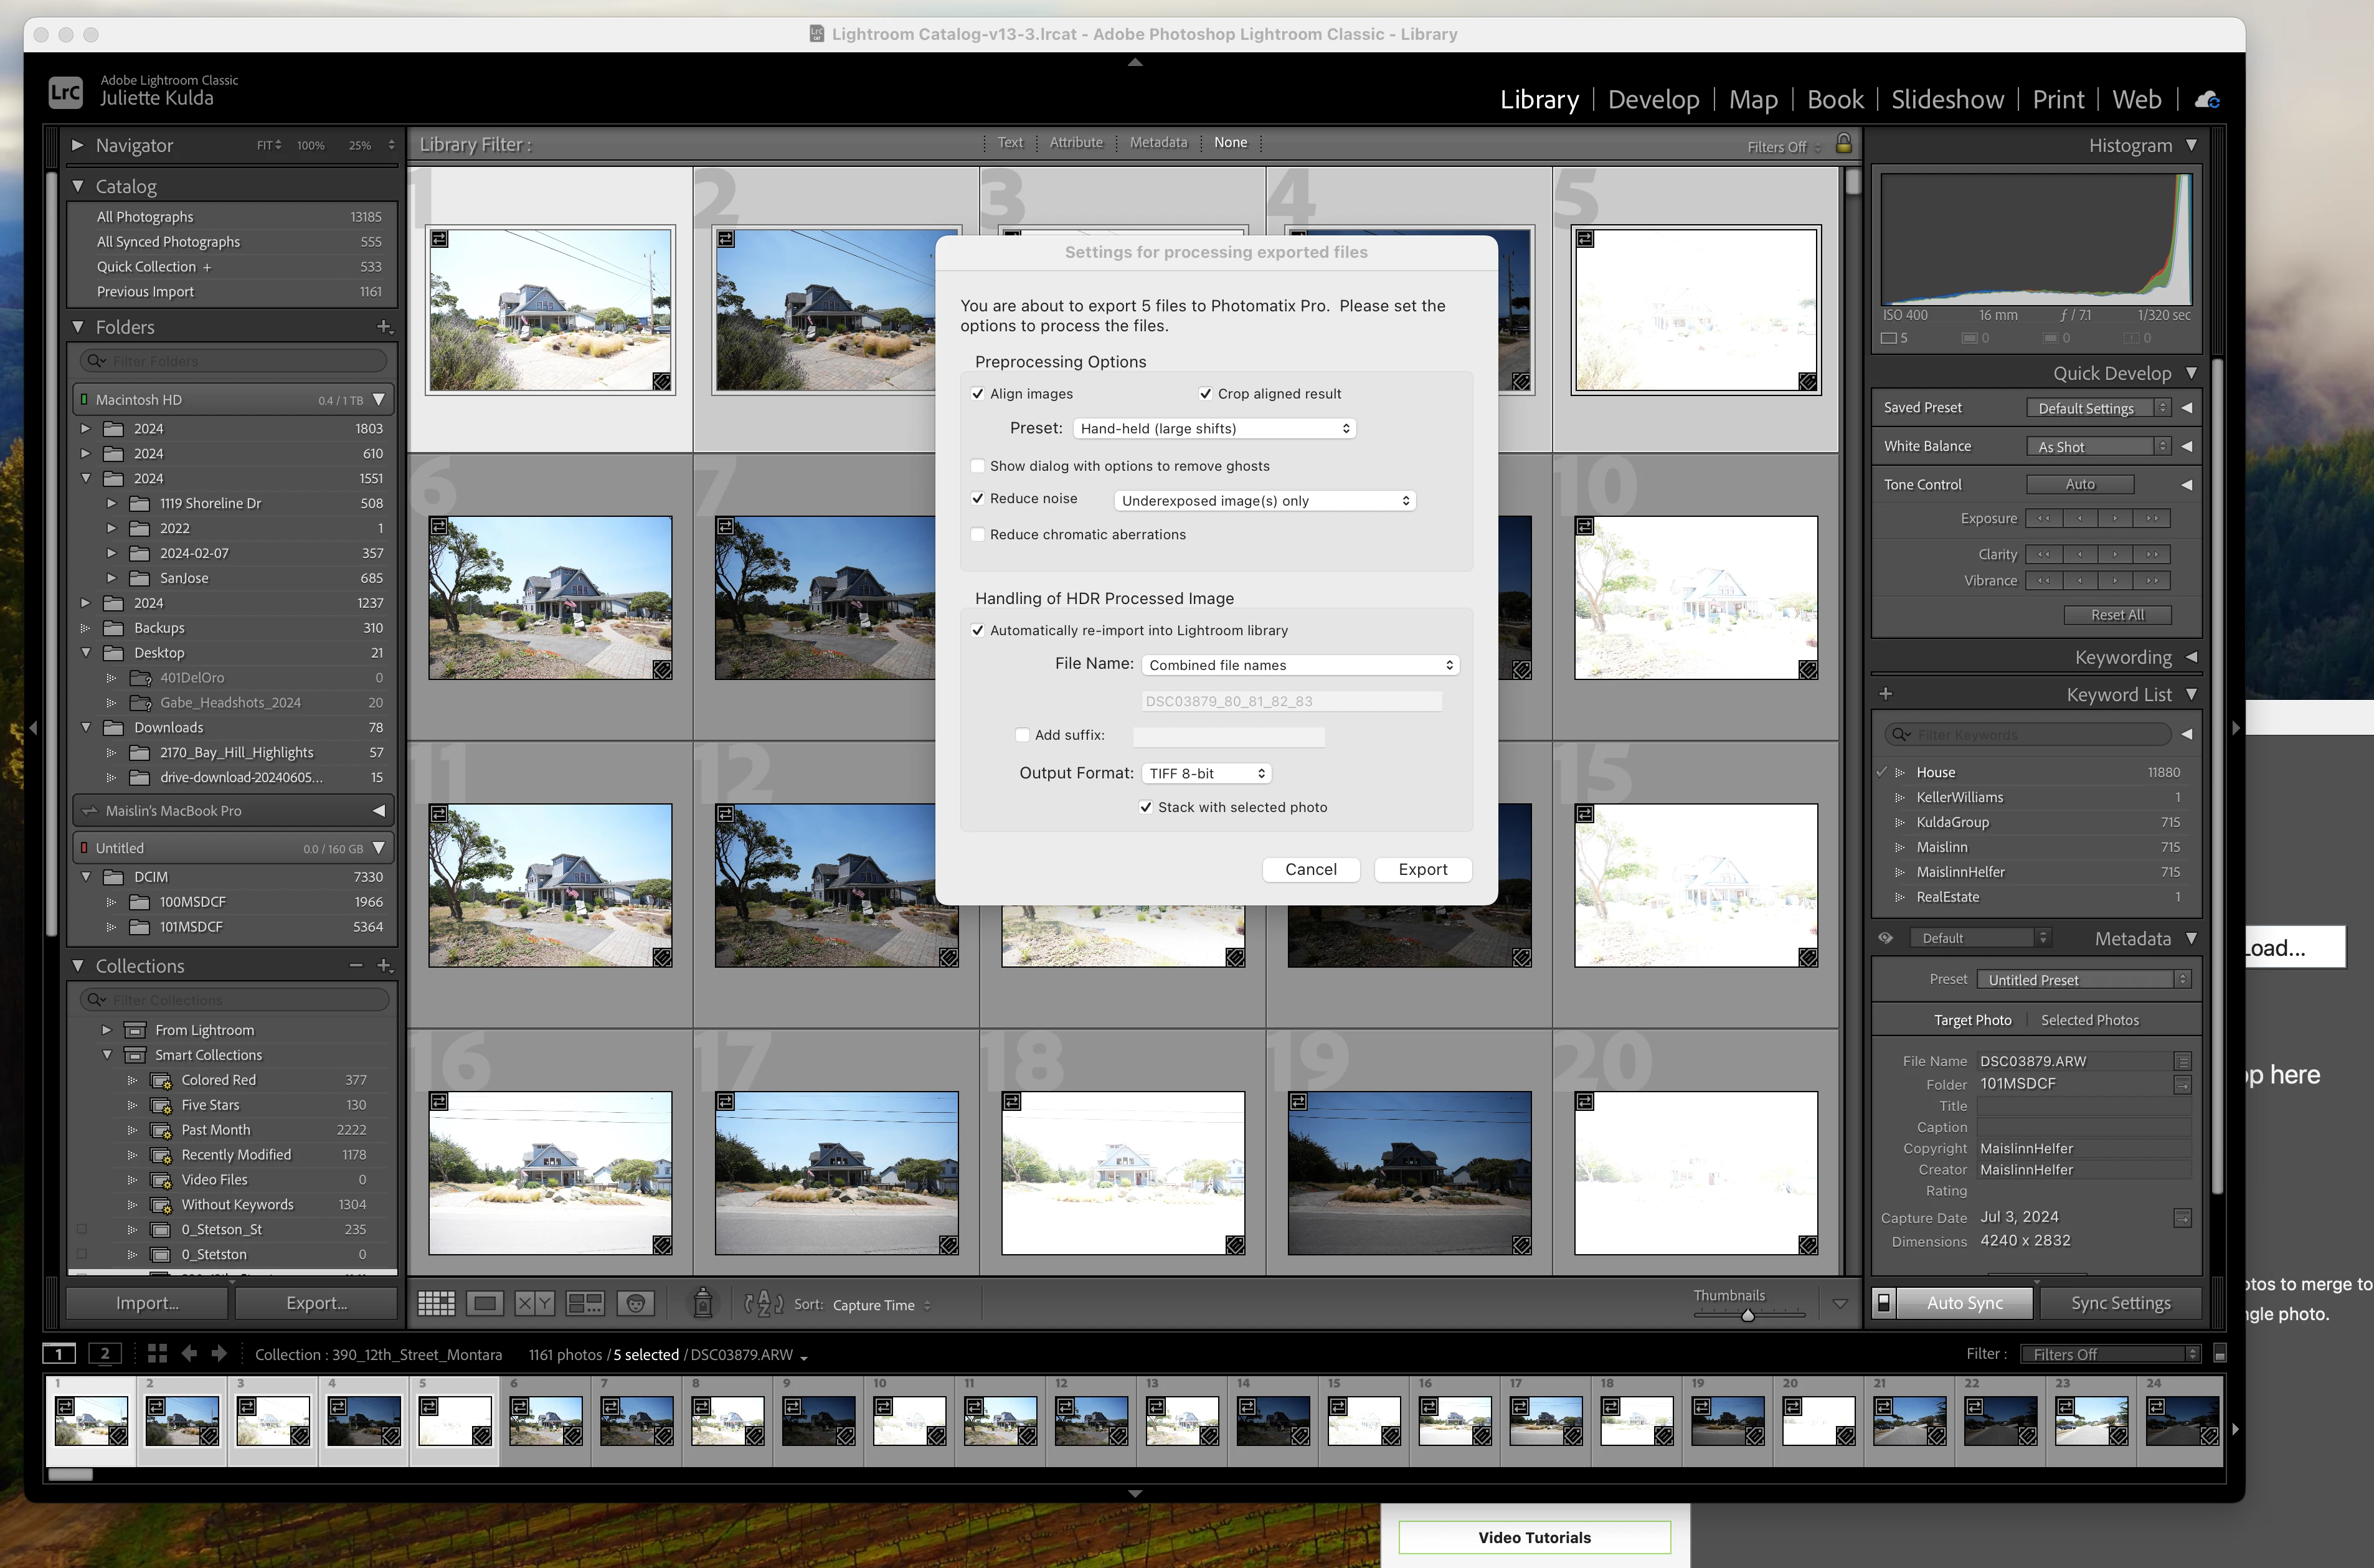Open the Output Format TIFF 8-bit dropdown
This screenshot has width=2374, height=1568.
1208,773
